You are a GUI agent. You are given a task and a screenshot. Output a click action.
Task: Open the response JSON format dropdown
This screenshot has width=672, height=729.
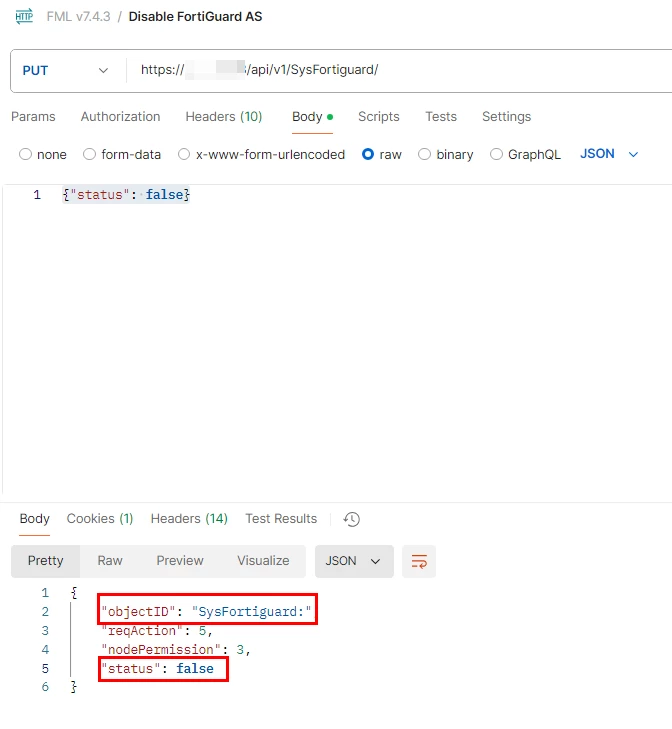pyautogui.click(x=354, y=561)
